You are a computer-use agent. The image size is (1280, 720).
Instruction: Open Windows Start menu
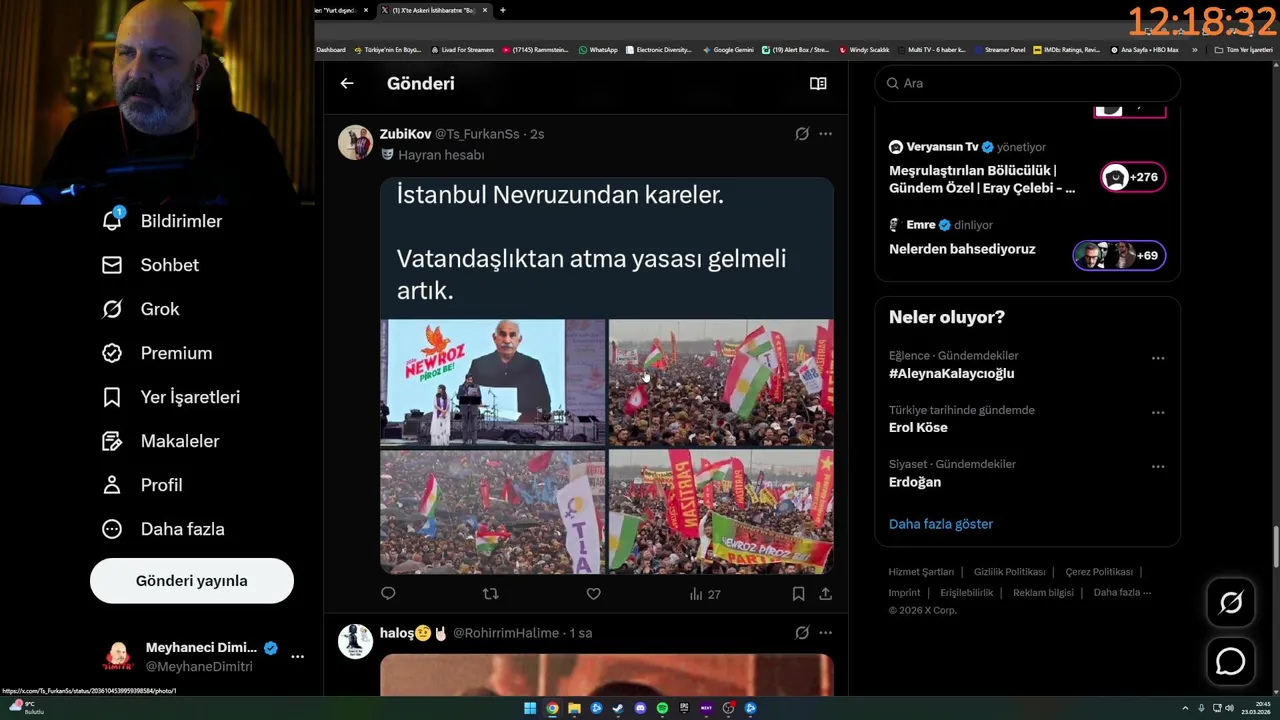530,708
